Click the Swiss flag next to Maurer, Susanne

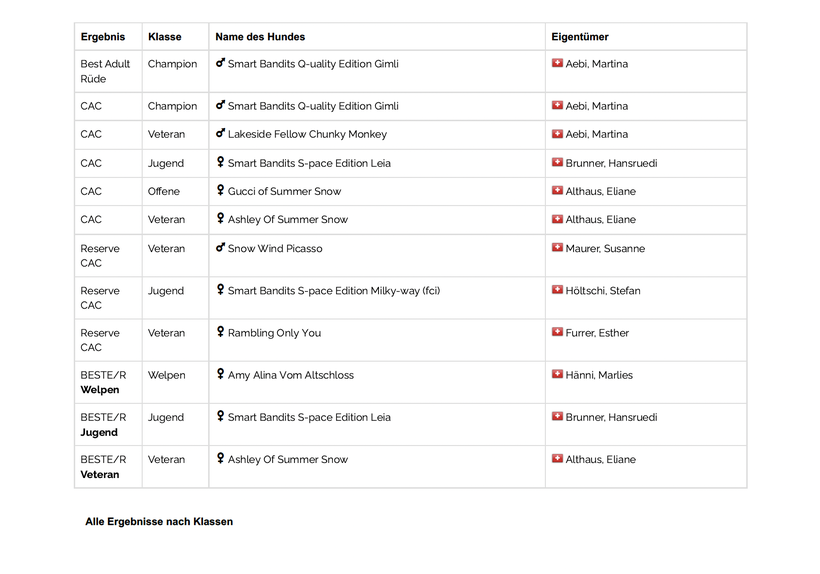tap(557, 248)
